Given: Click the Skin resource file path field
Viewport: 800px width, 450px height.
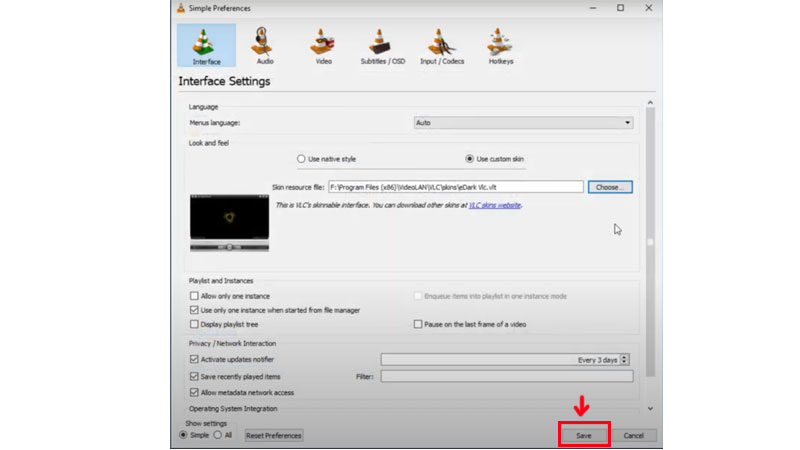Looking at the screenshot, I should (x=456, y=187).
